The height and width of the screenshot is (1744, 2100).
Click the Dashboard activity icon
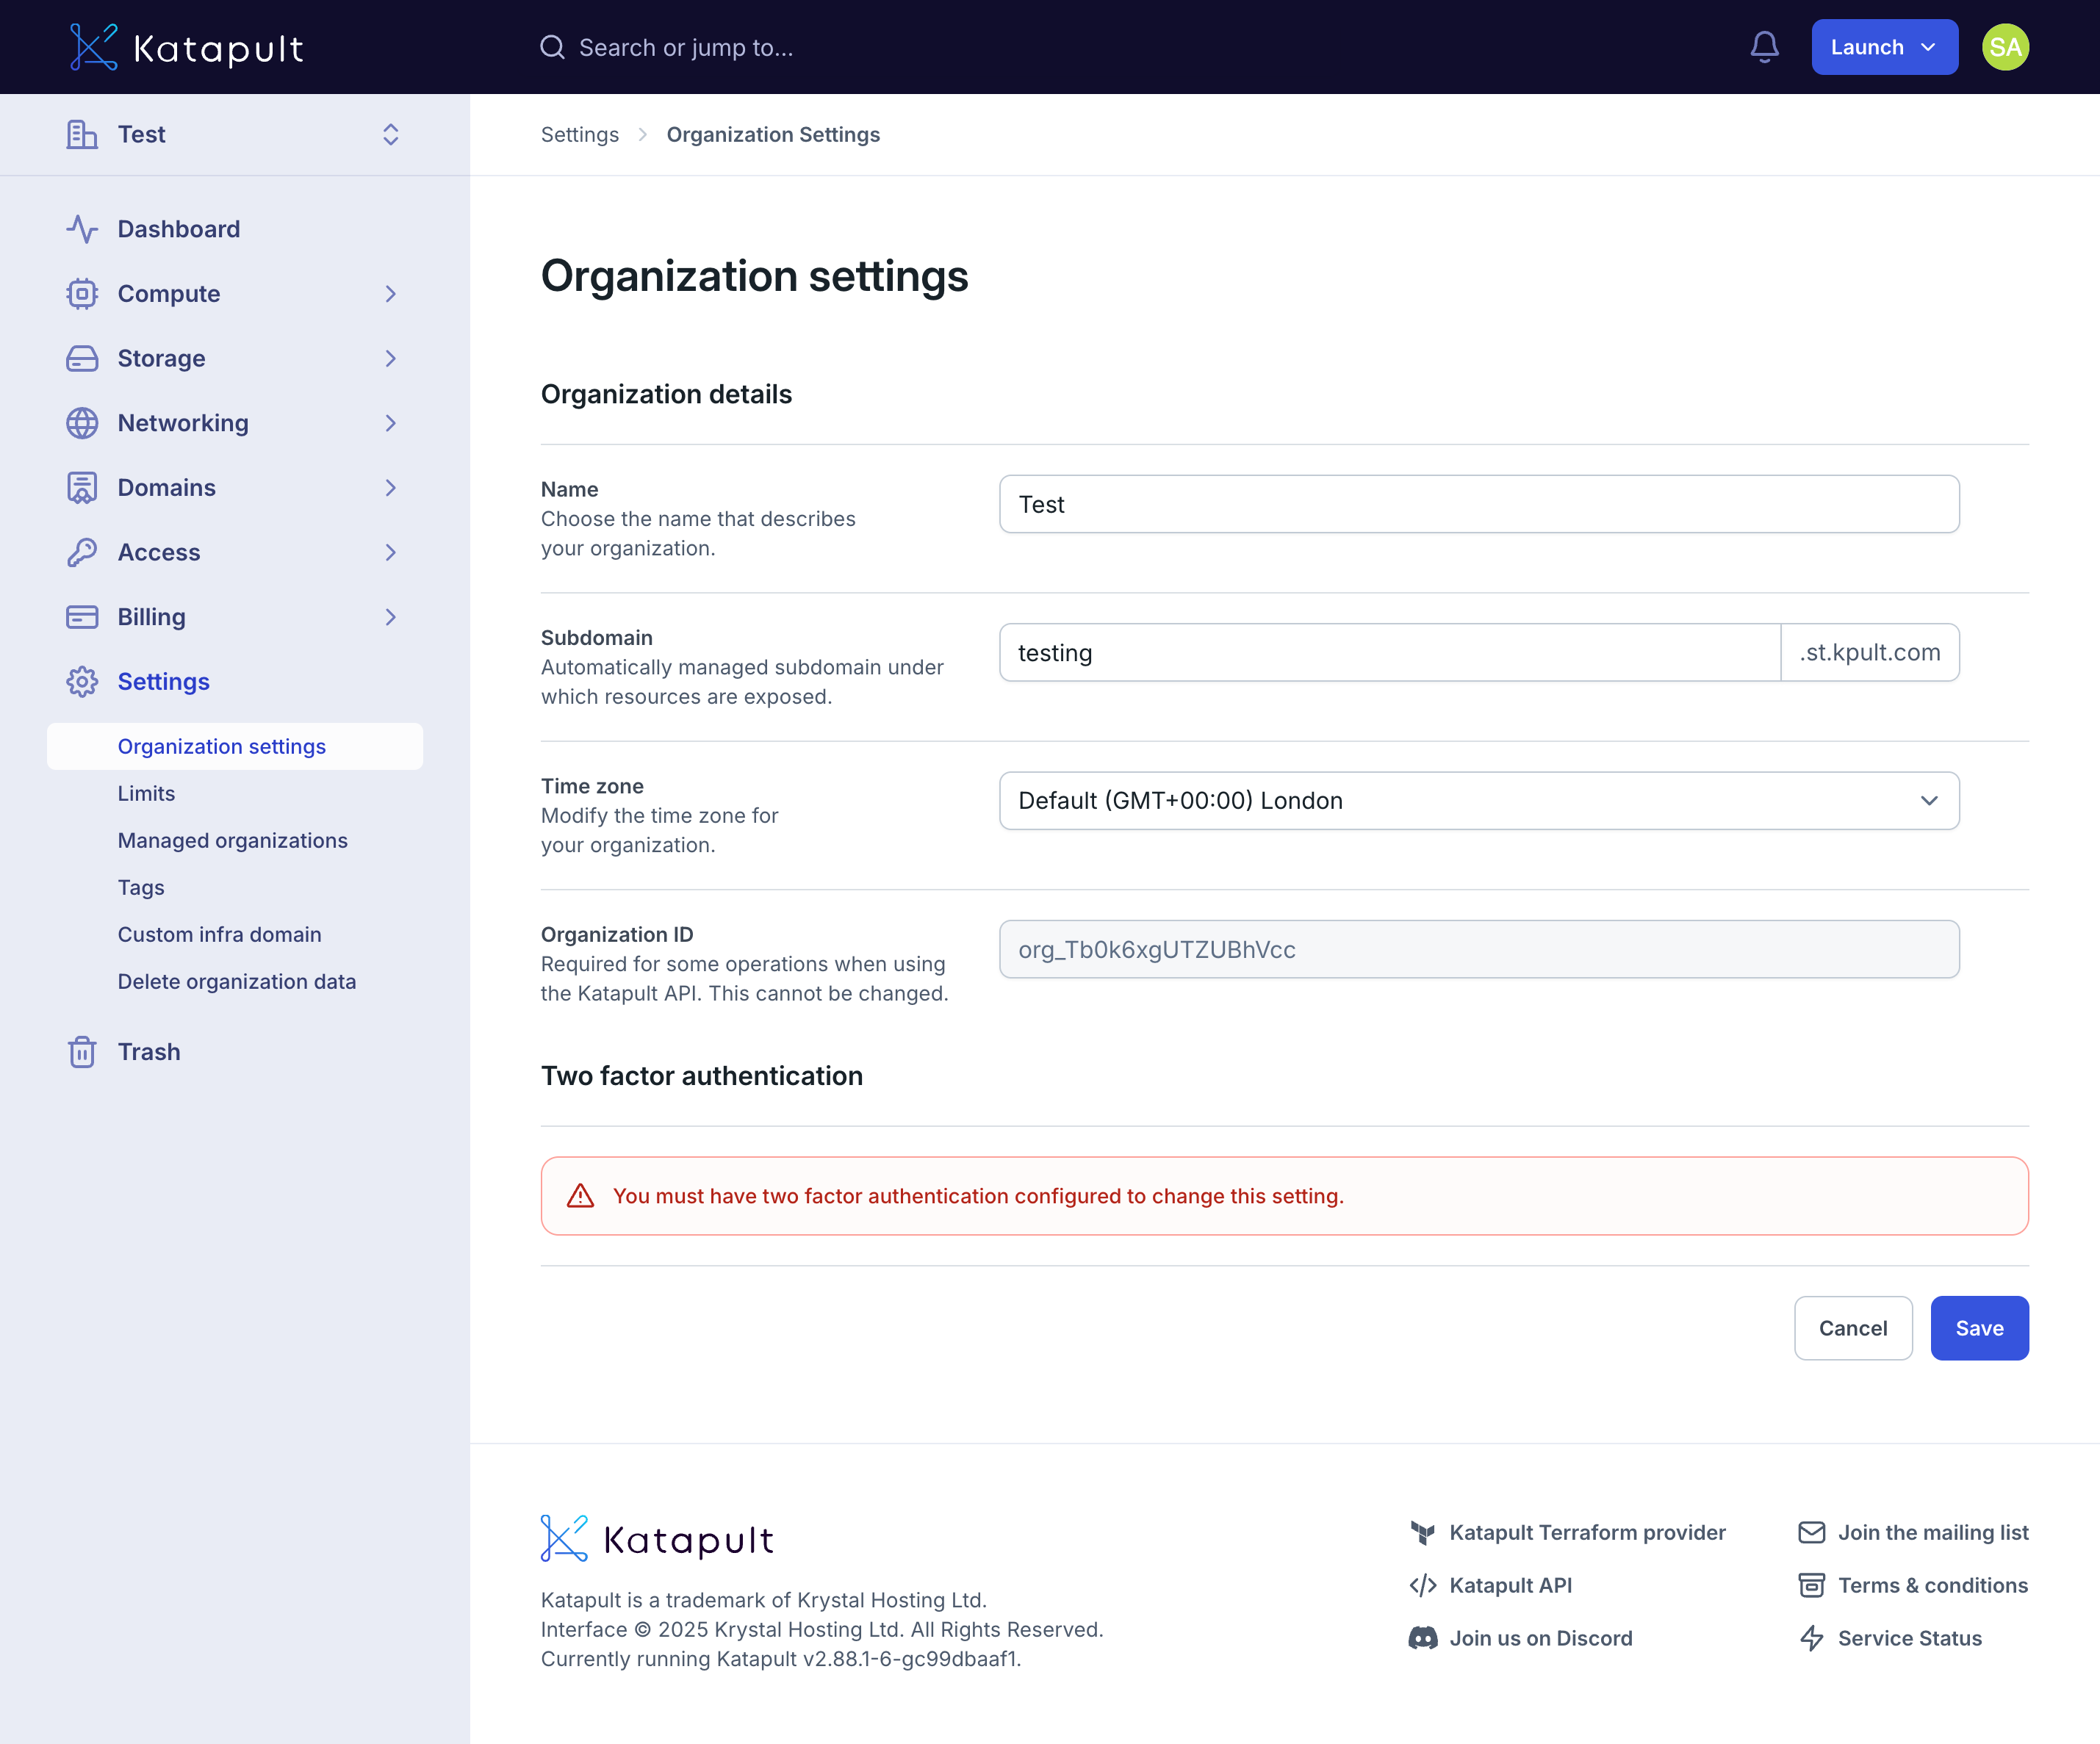(82, 229)
